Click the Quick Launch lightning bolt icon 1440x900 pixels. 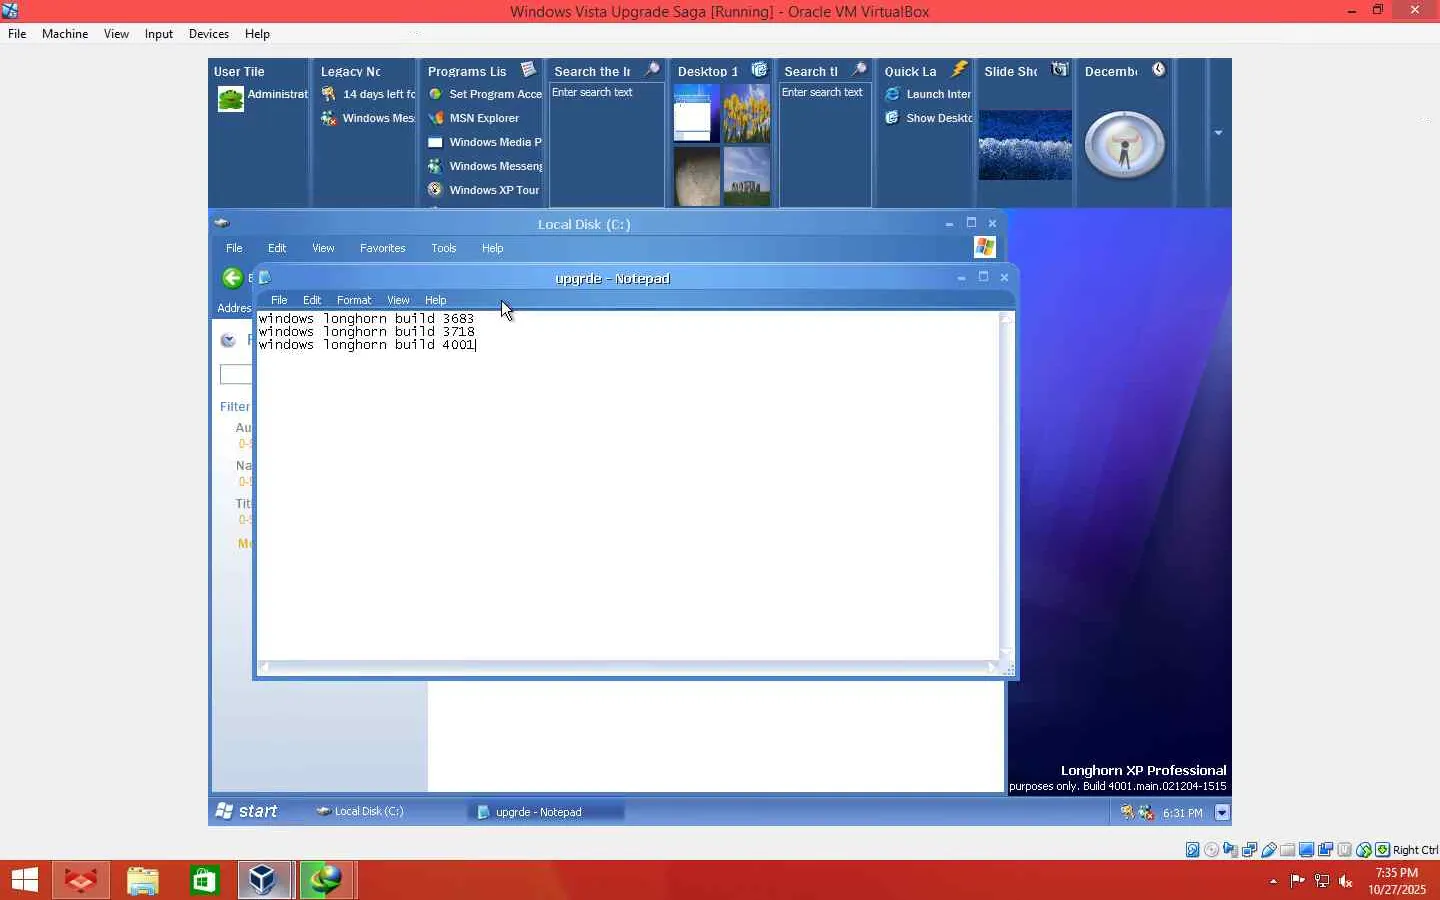click(959, 70)
